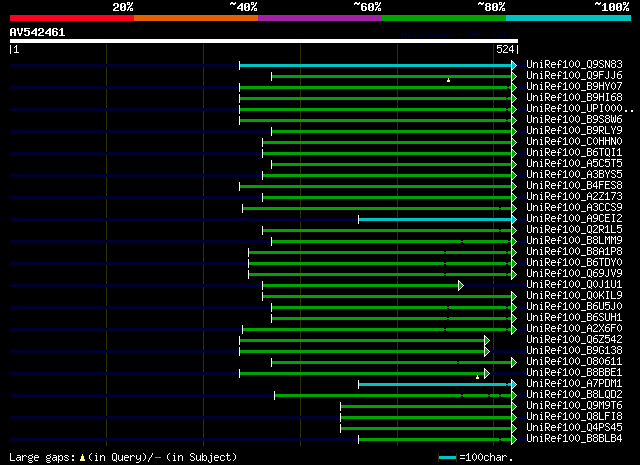Click the ~40% legend label

pos(244,7)
